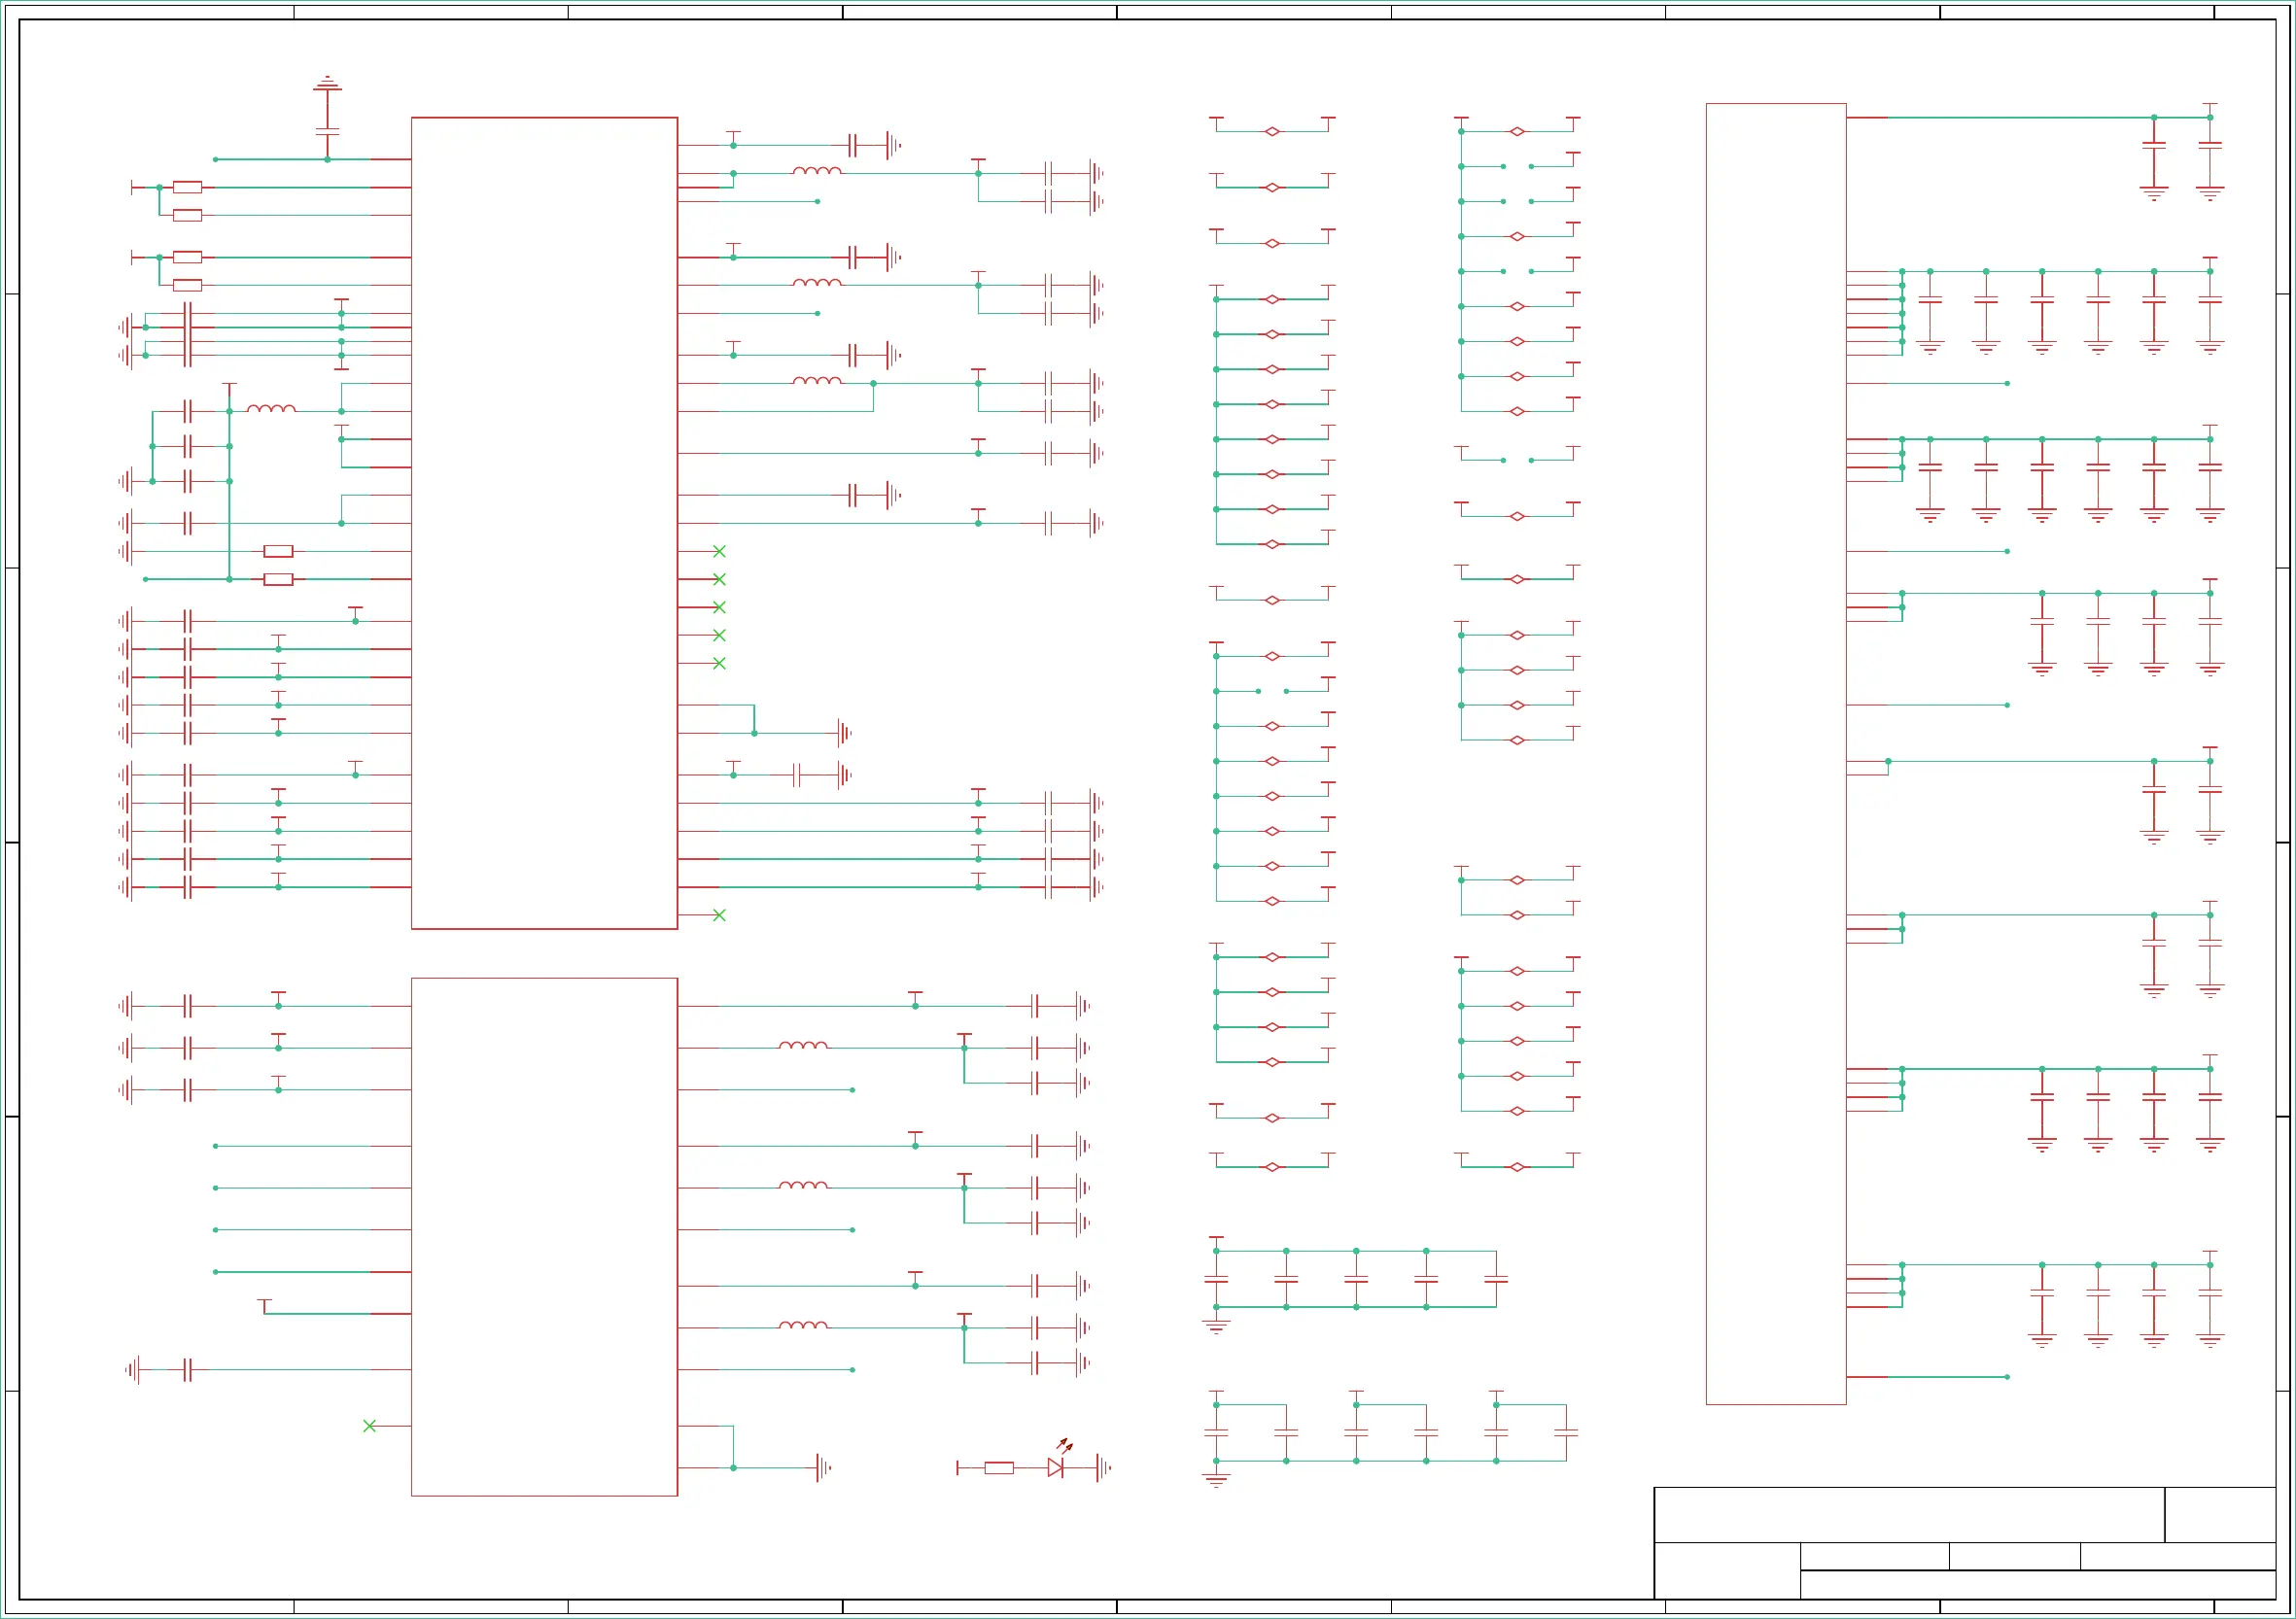2296x1619 pixels.
Task: Click the capacitor under the topmost ground symbol
Action: [x=327, y=131]
